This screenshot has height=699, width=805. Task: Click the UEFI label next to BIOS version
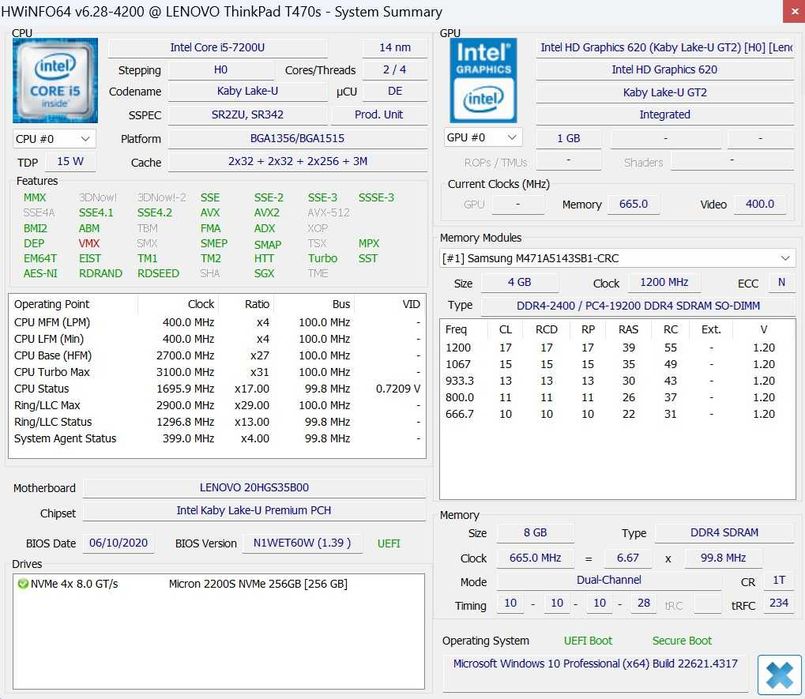tap(389, 543)
